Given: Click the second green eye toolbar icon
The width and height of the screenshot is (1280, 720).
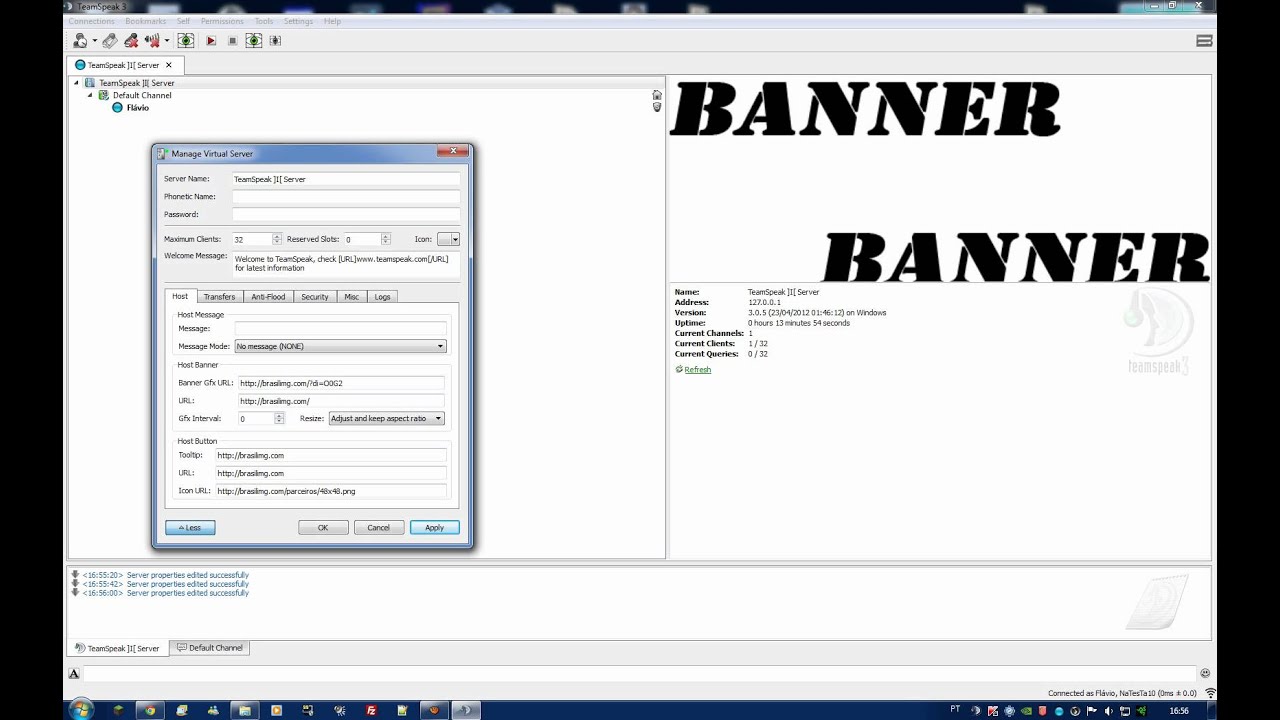Looking at the screenshot, I should pyautogui.click(x=254, y=41).
